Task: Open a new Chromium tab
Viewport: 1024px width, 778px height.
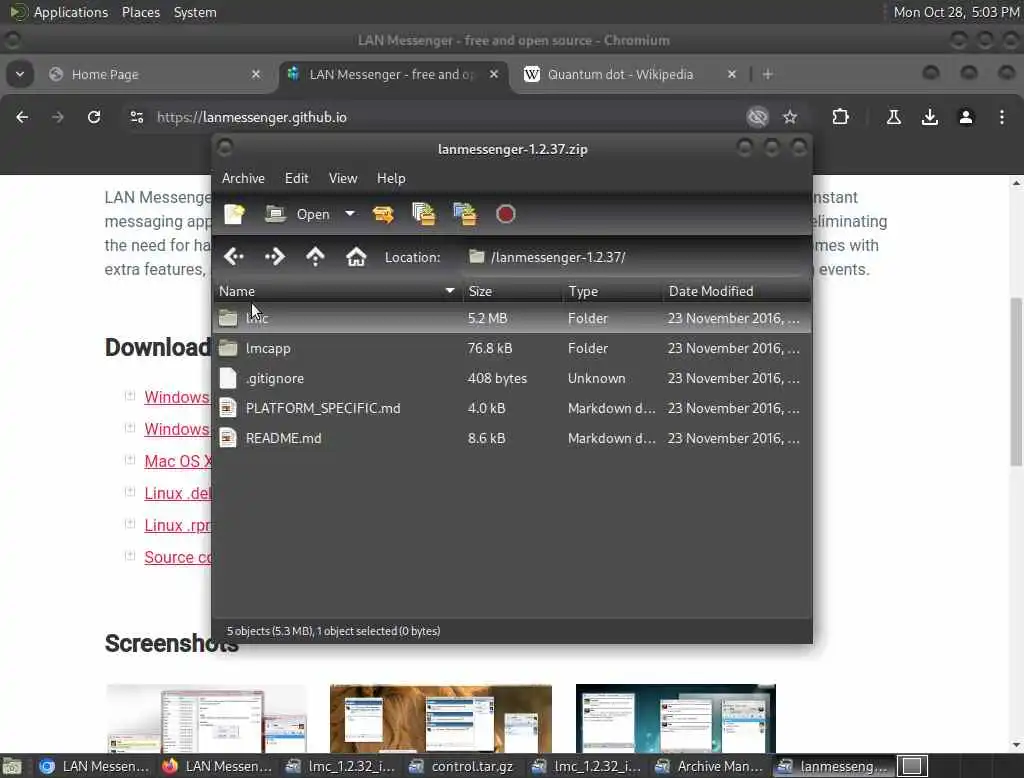Action: [768, 74]
